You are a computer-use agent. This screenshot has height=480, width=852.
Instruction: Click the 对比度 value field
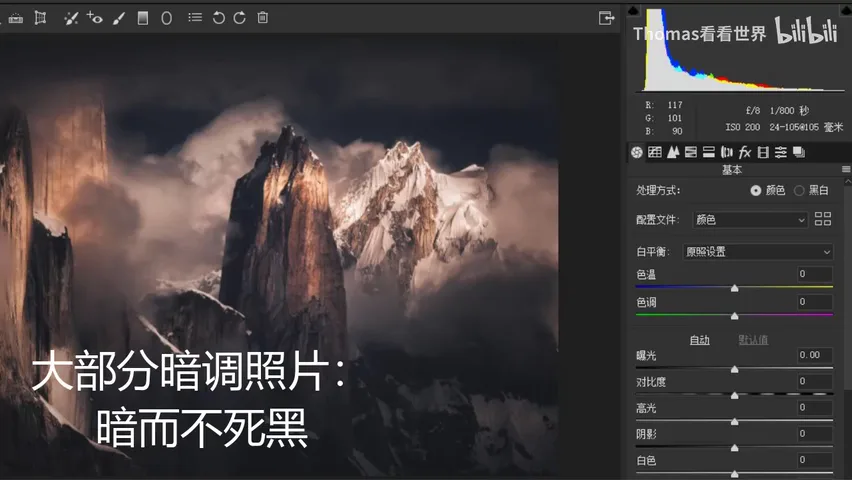tap(814, 381)
